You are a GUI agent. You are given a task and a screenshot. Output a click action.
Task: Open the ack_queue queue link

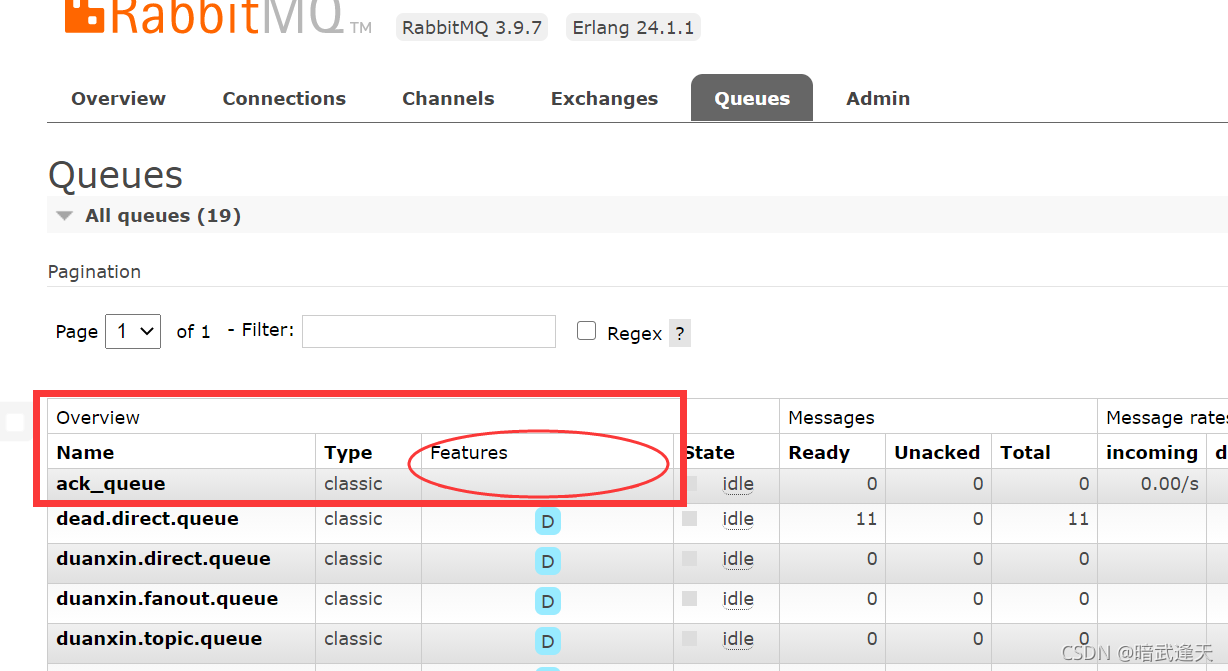(x=111, y=484)
